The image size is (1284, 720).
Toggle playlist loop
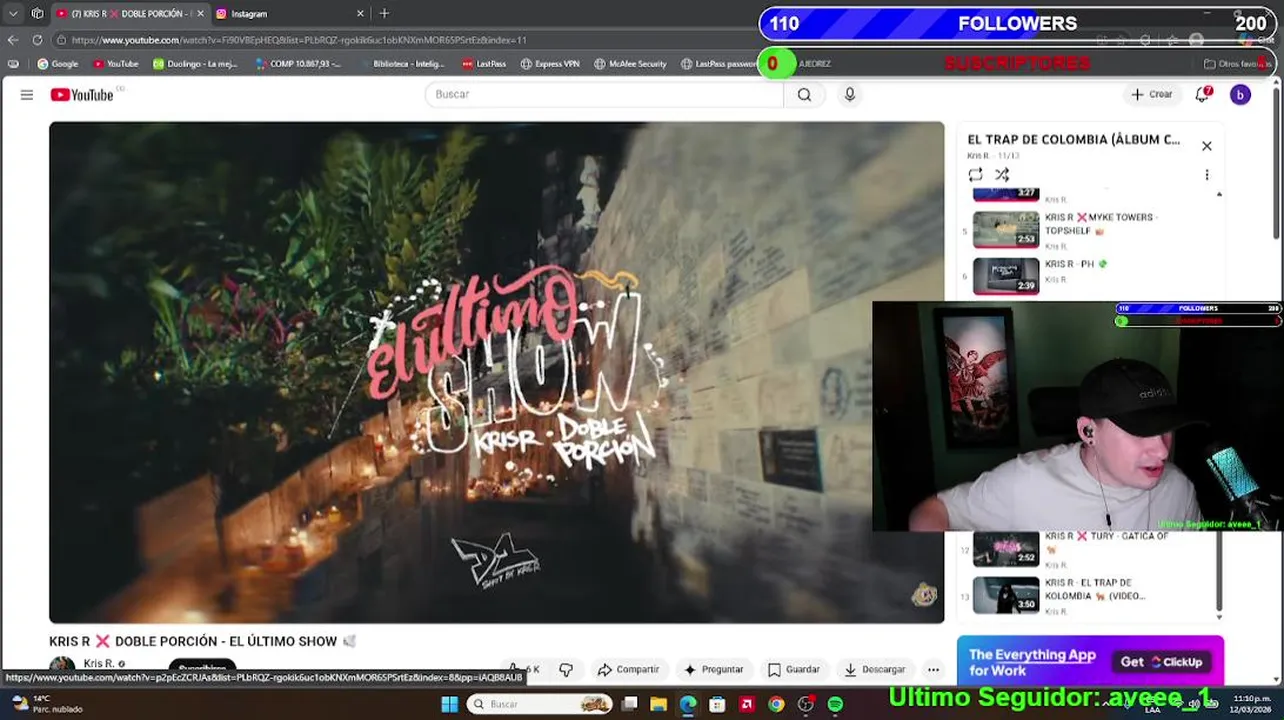pos(975,174)
